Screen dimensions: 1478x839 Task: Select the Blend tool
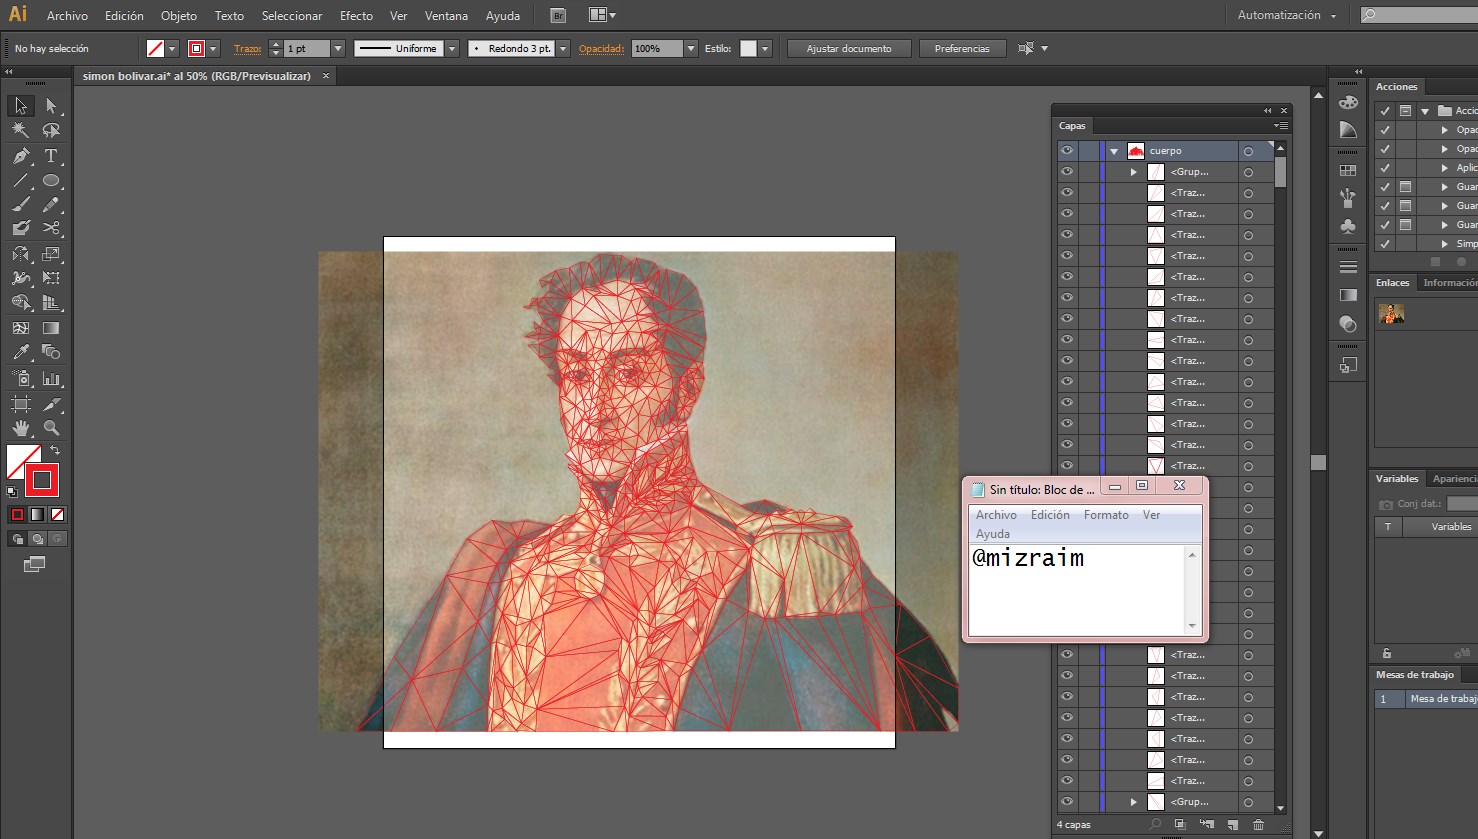pyautogui.click(x=51, y=352)
